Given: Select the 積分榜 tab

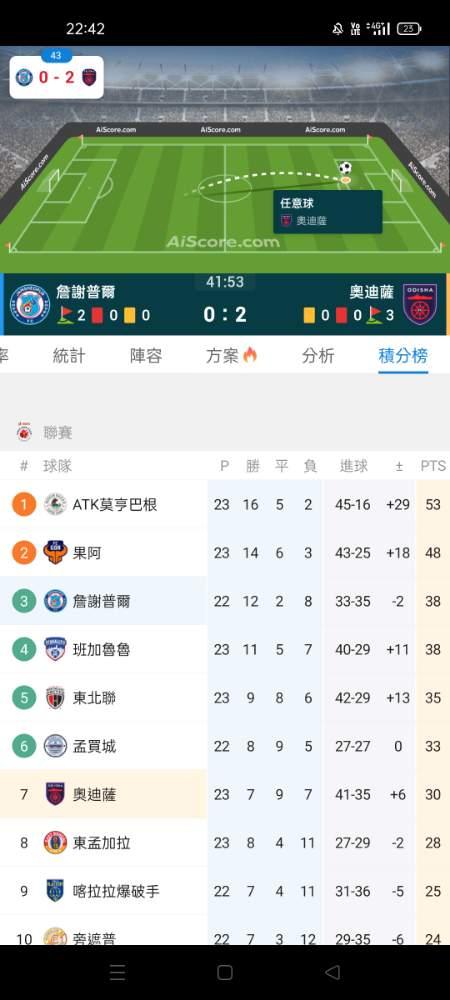Looking at the screenshot, I should [x=403, y=356].
